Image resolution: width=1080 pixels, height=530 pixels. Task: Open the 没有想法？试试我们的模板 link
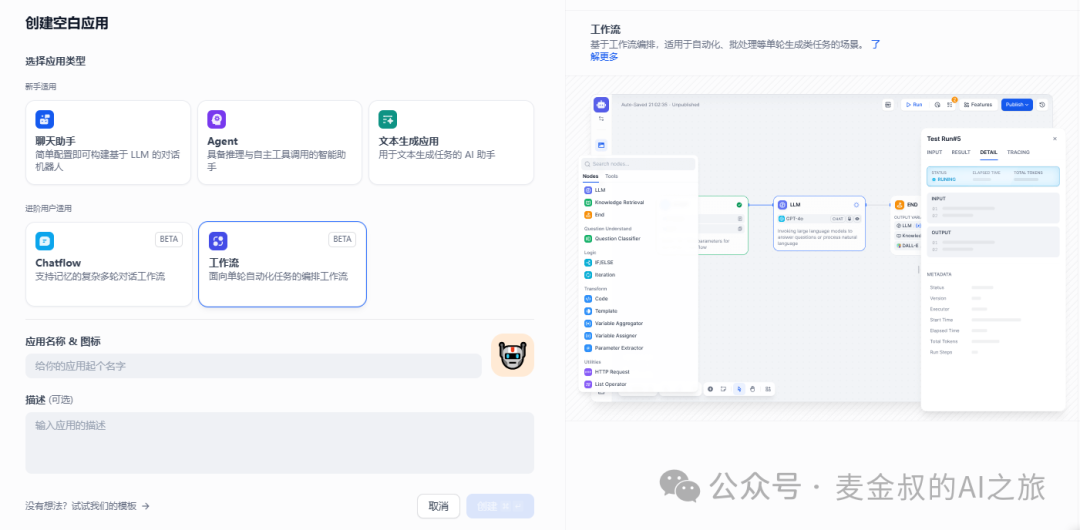click(x=87, y=506)
